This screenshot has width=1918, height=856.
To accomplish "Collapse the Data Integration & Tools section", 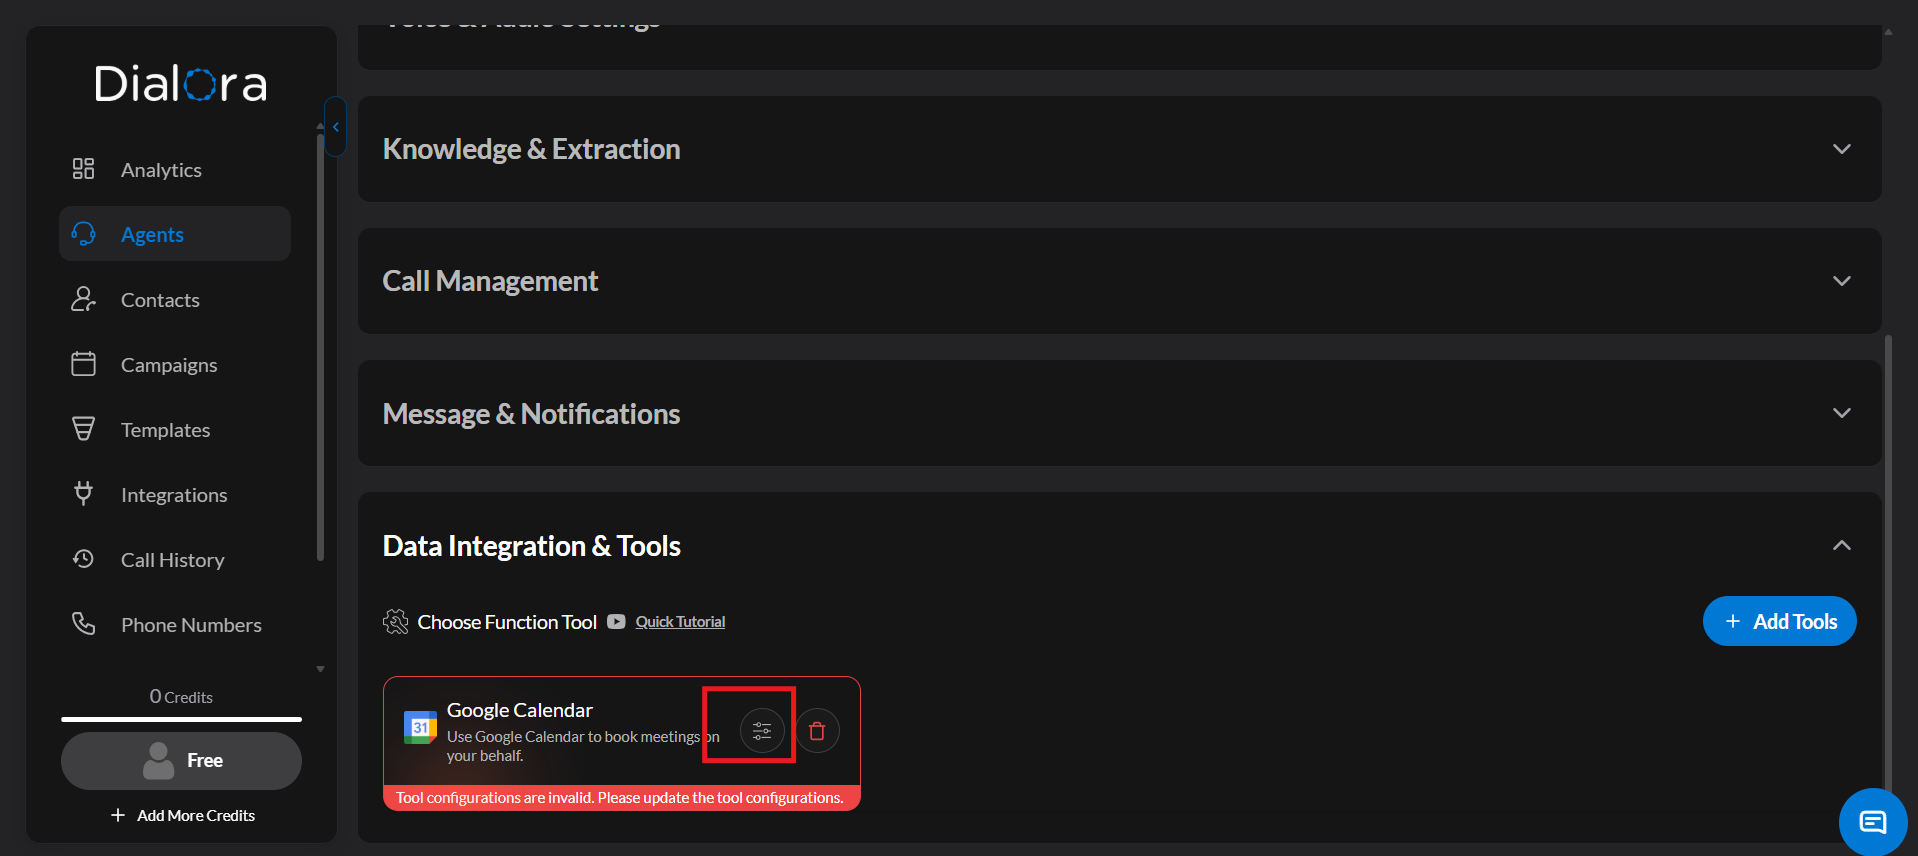I will click(x=1841, y=545).
